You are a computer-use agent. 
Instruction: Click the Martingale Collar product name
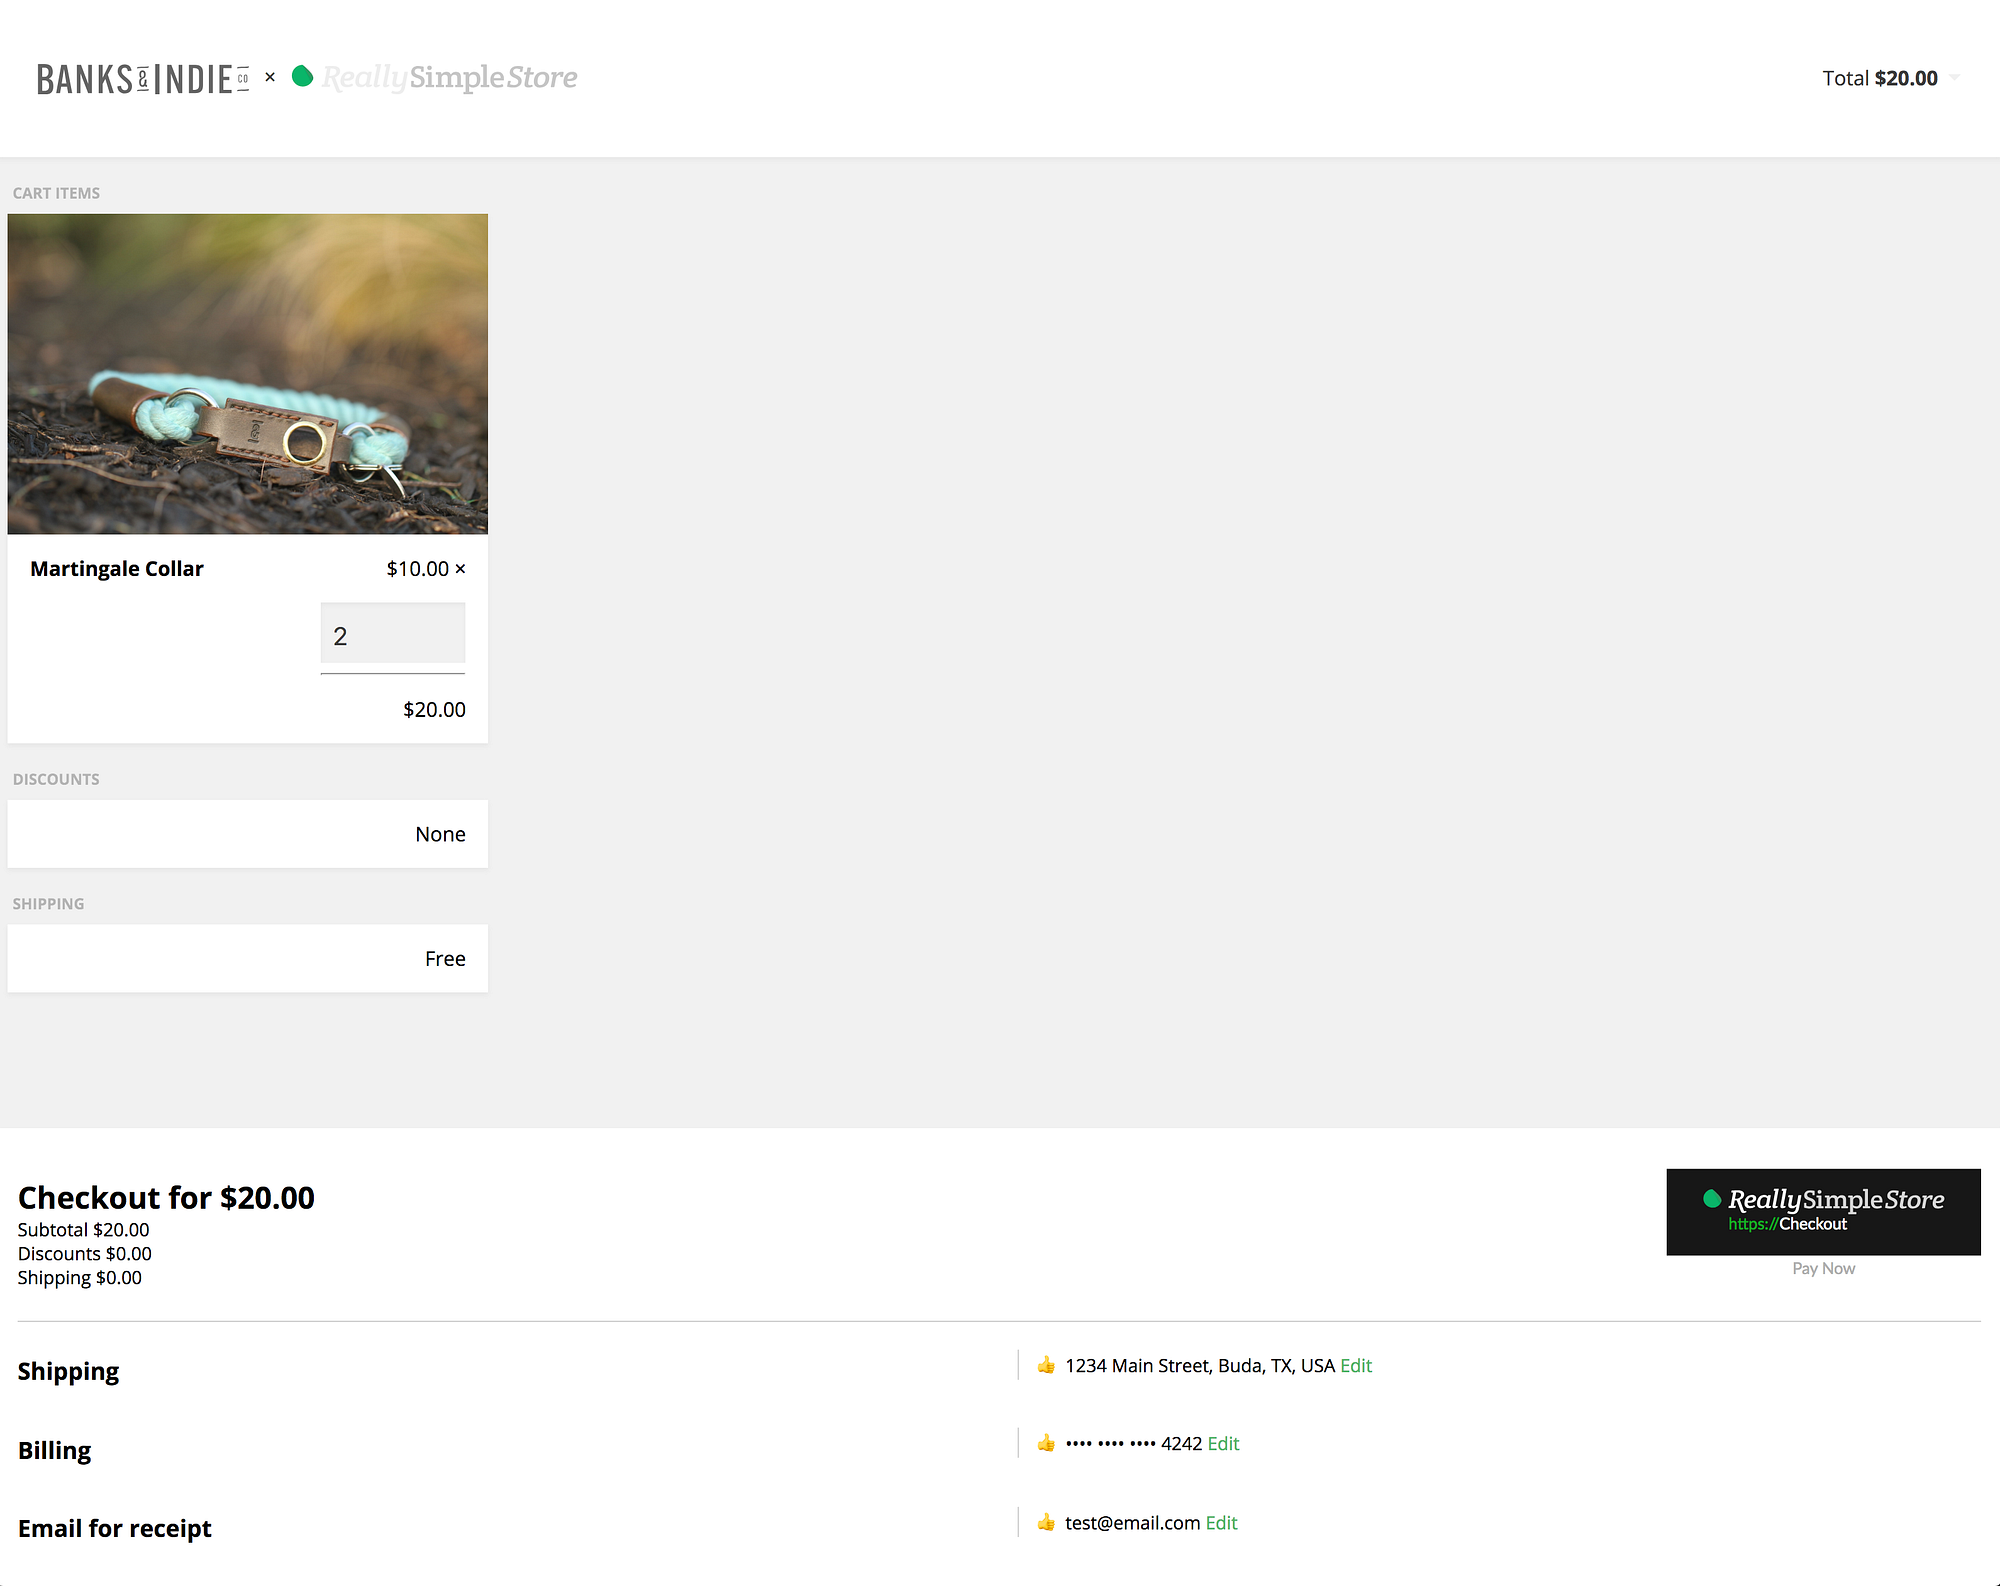click(x=117, y=568)
